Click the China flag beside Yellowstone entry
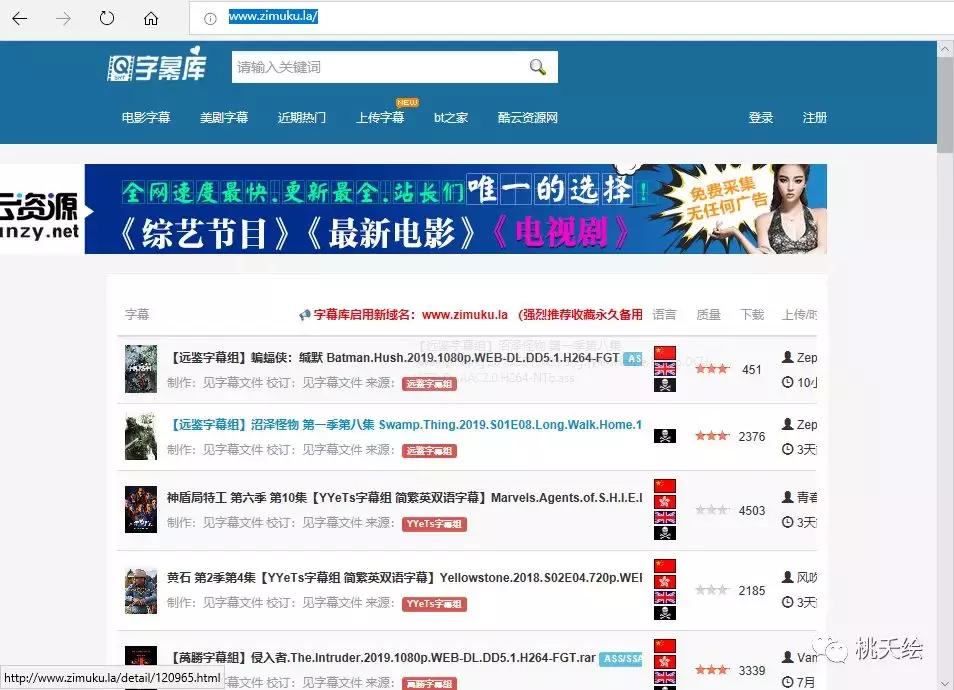Screen dimensions: 954x690 click(664, 568)
